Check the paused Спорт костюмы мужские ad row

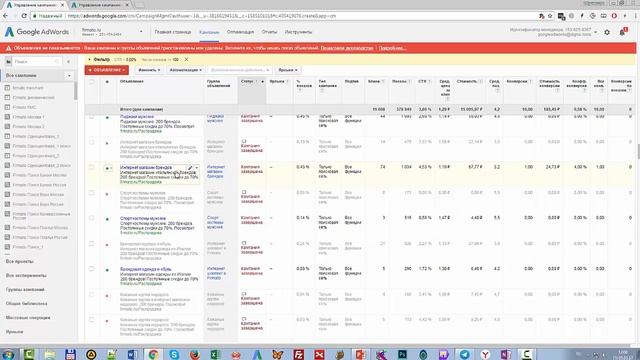(x=91, y=193)
